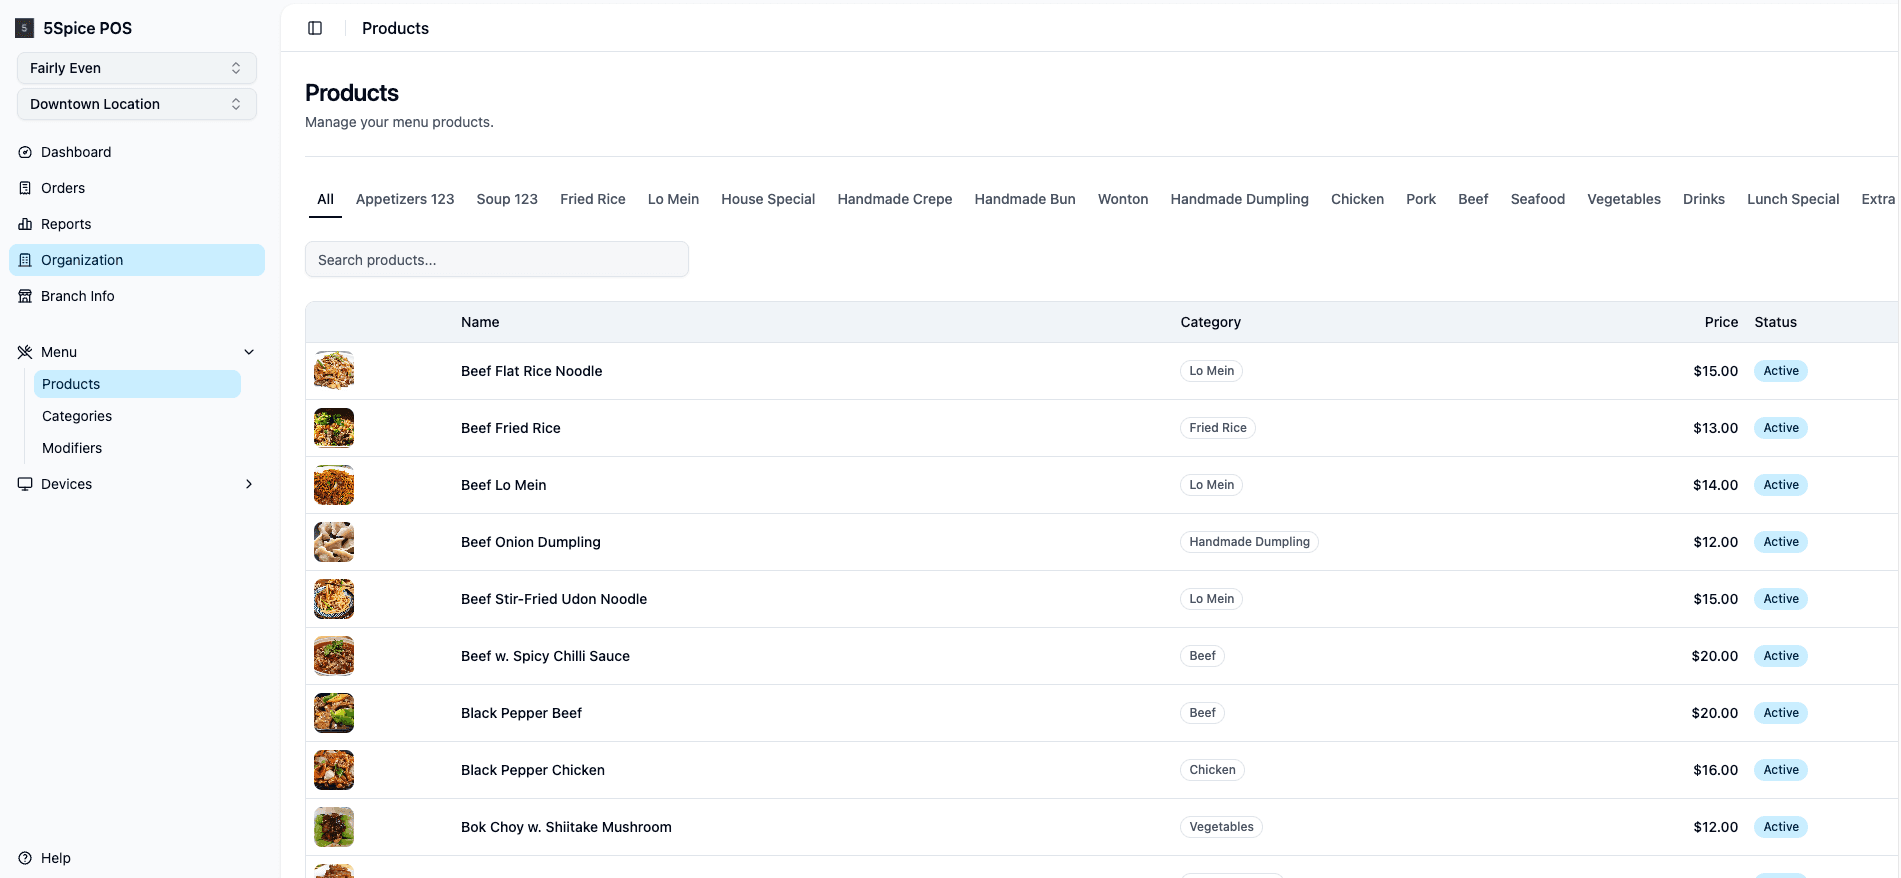The height and width of the screenshot is (878, 1901).
Task: Click the Fried Rice category badge
Action: click(1218, 428)
